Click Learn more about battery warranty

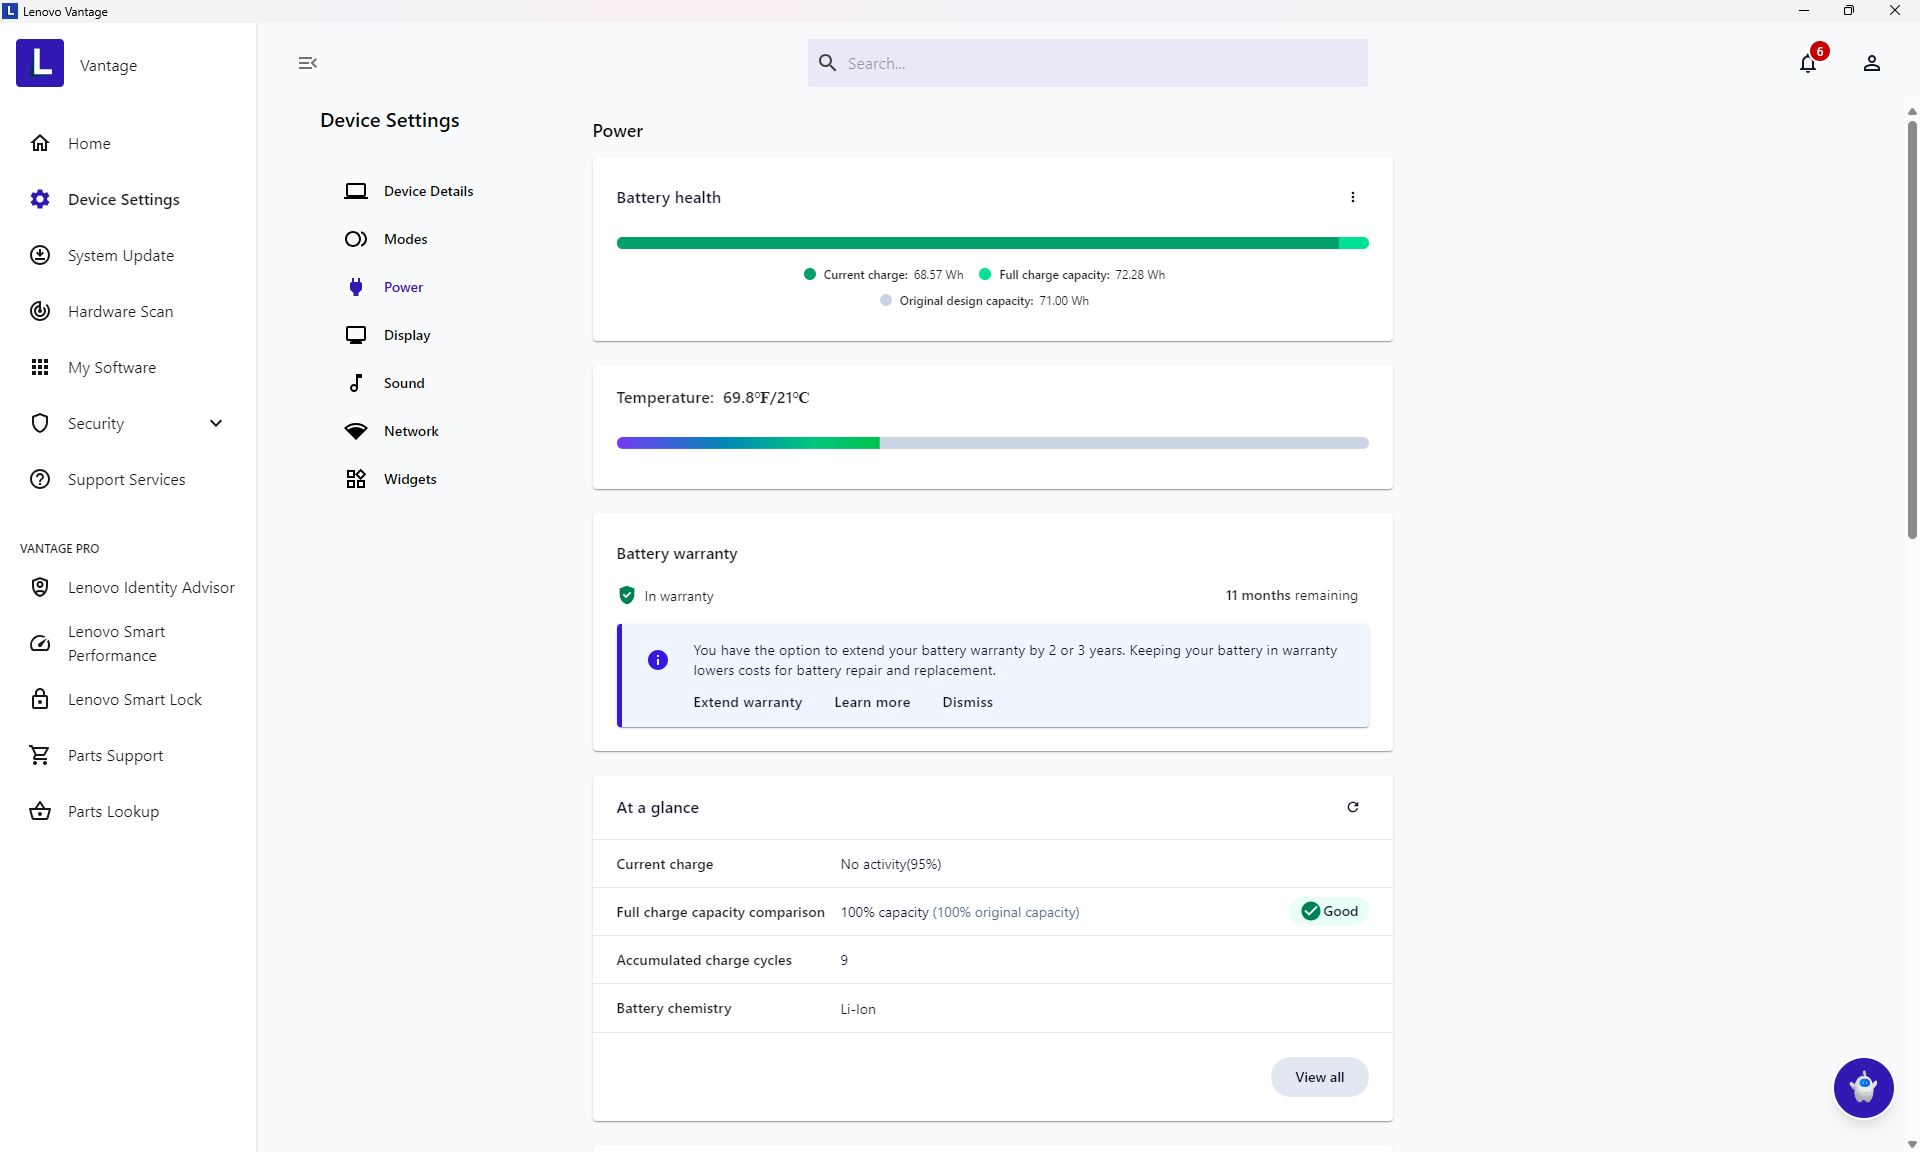(x=873, y=702)
